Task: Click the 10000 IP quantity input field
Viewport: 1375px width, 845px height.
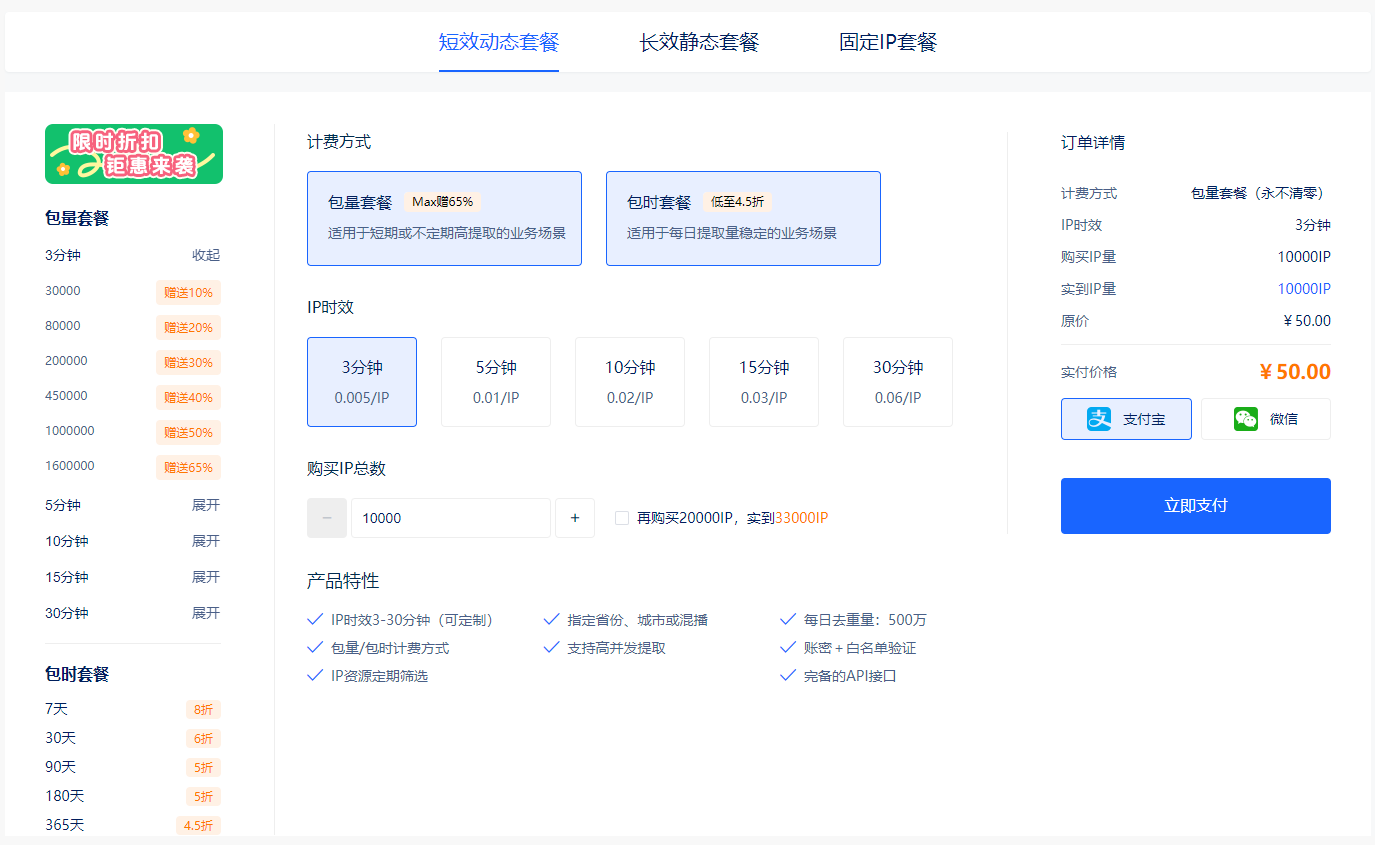Action: point(450,517)
